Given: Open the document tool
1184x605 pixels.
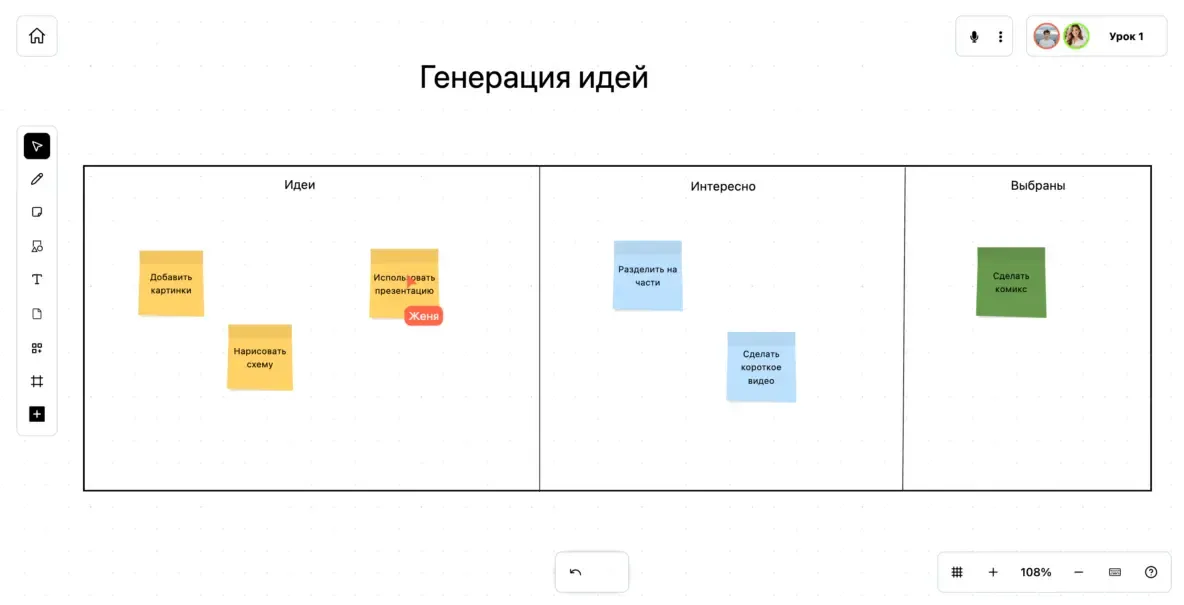Looking at the screenshot, I should (x=36, y=313).
